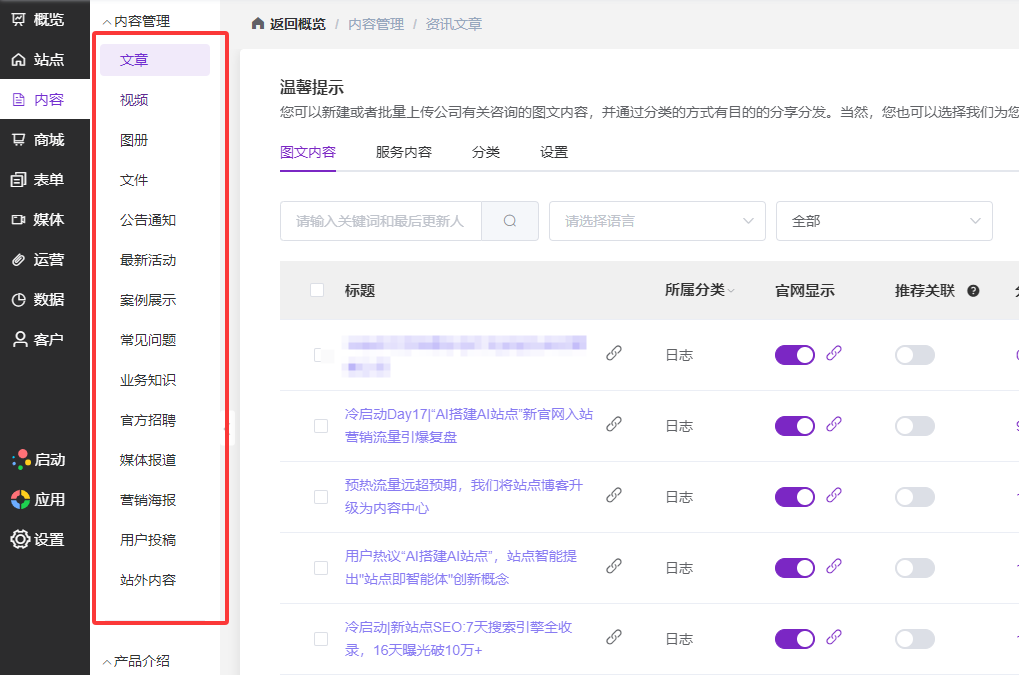This screenshot has height=675, width=1019.
Task: Check the box for 冷启动Day17 article
Action: (x=321, y=426)
